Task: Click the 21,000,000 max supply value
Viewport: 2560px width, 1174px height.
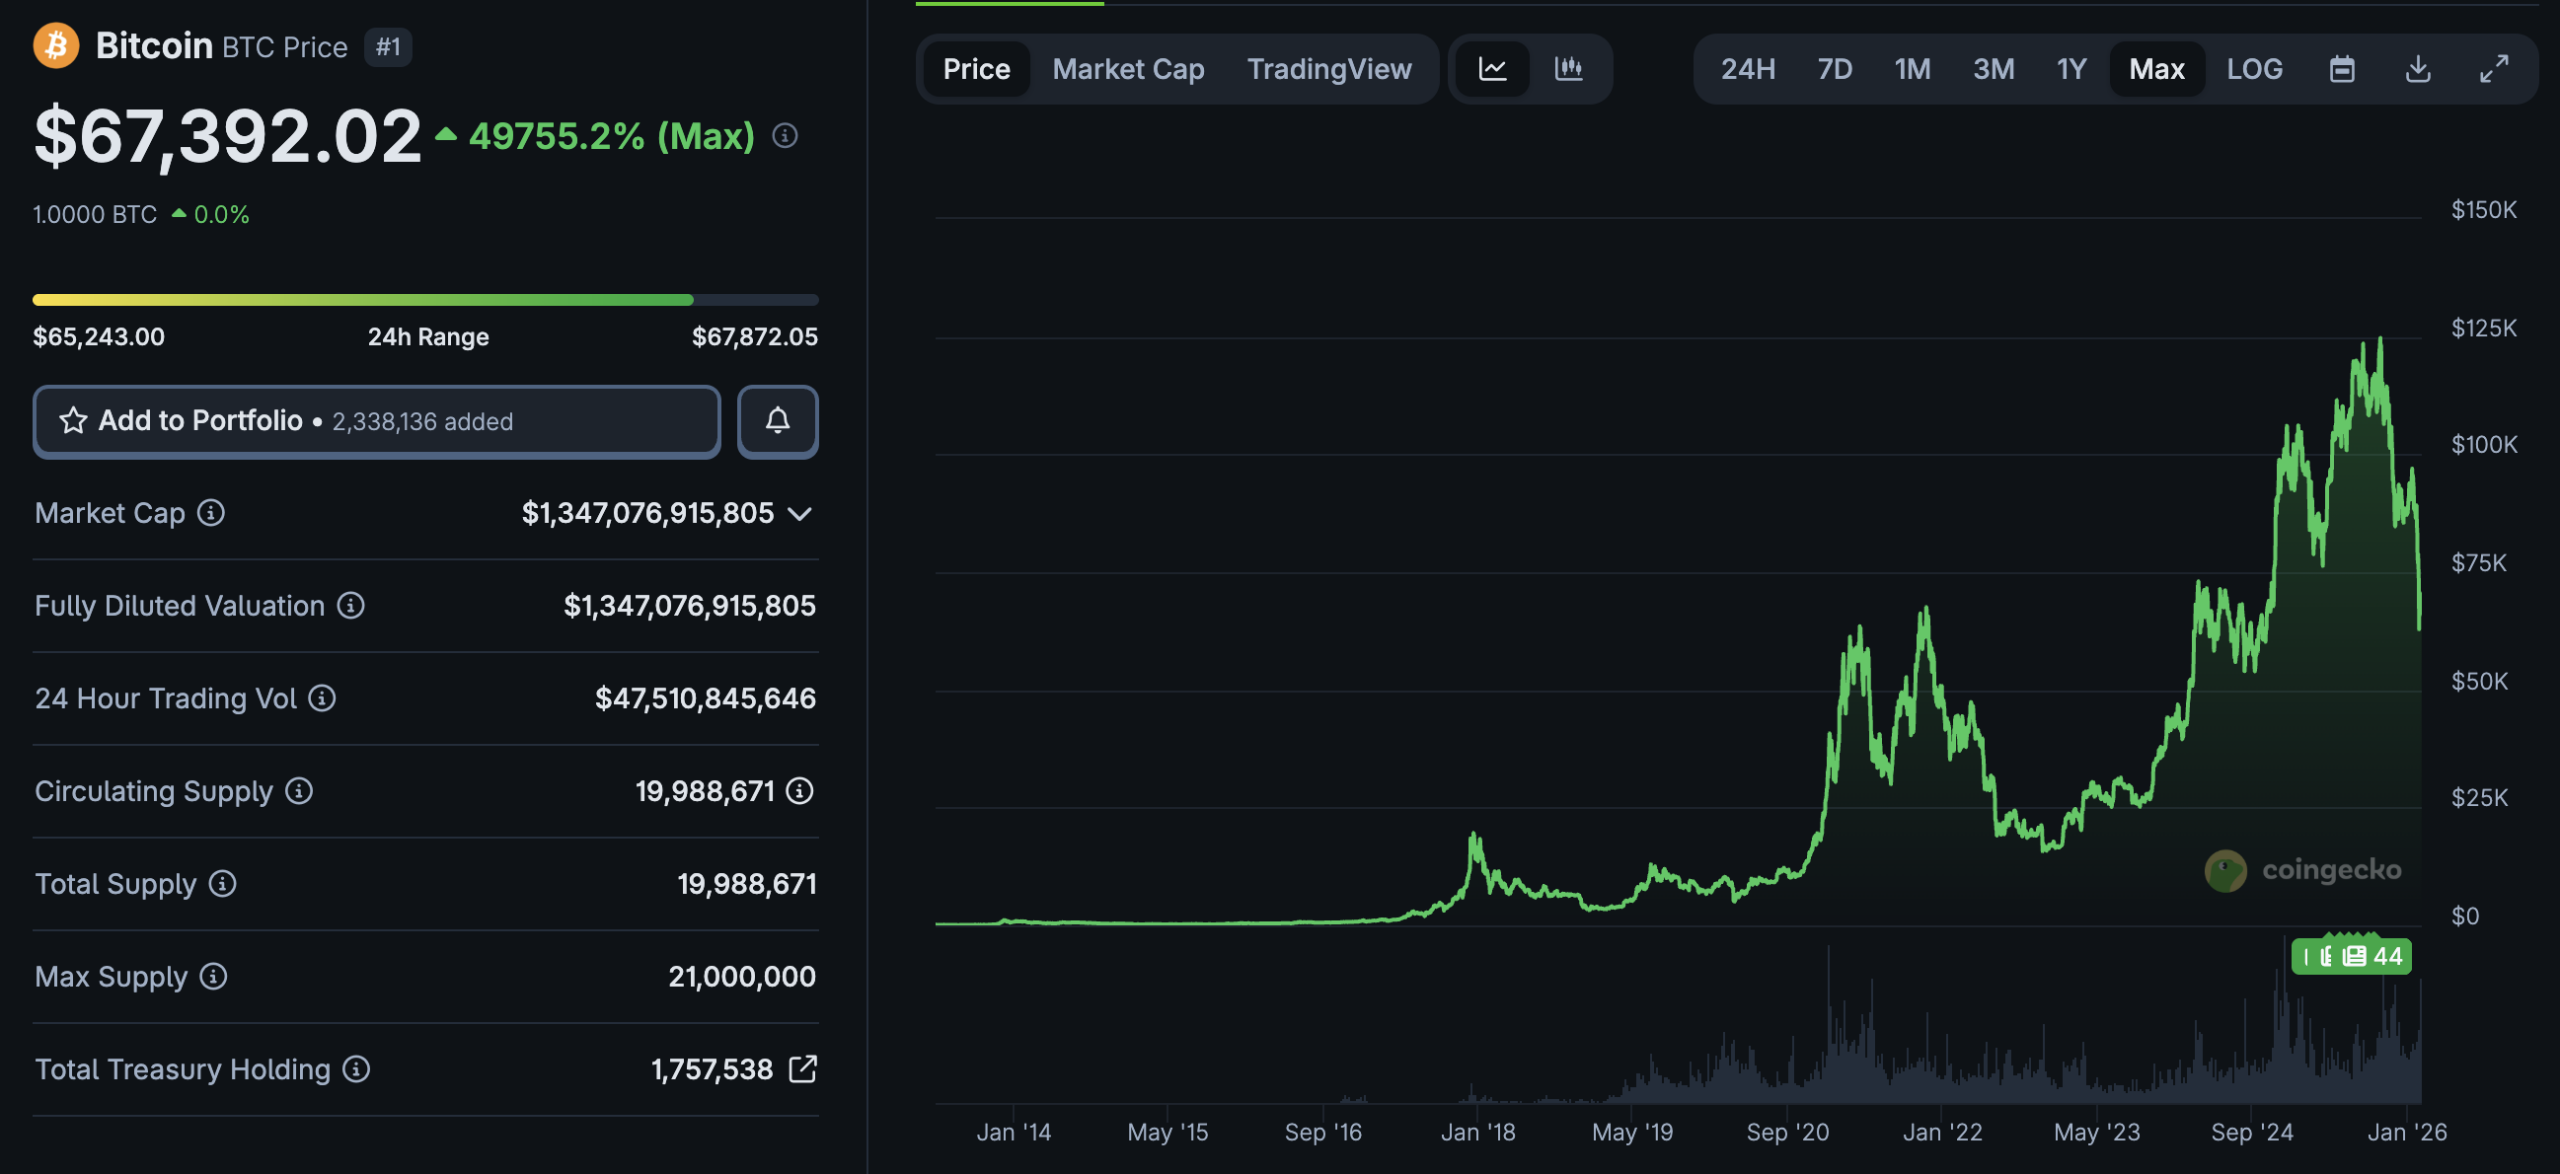Action: click(742, 977)
